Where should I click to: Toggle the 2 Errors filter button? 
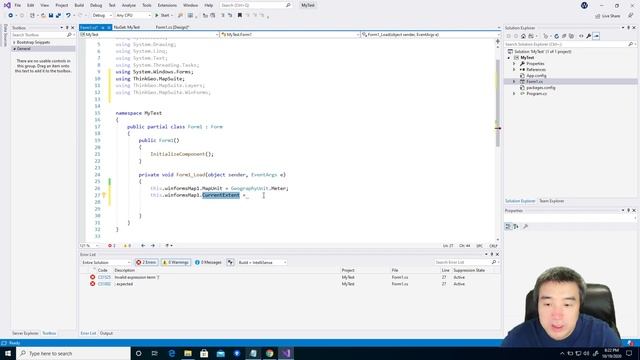(x=146, y=262)
